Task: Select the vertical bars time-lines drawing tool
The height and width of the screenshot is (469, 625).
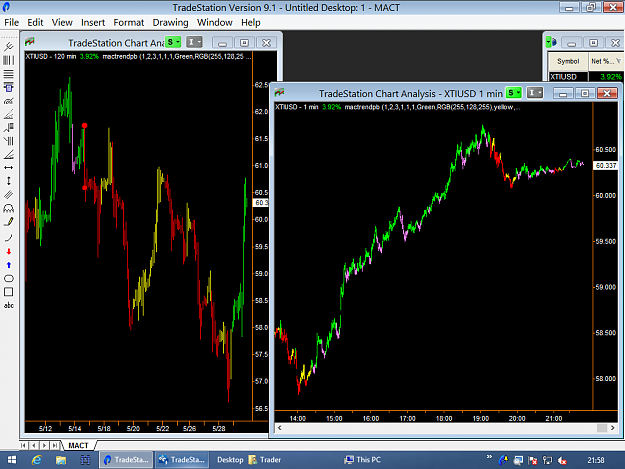Action: 8,60
